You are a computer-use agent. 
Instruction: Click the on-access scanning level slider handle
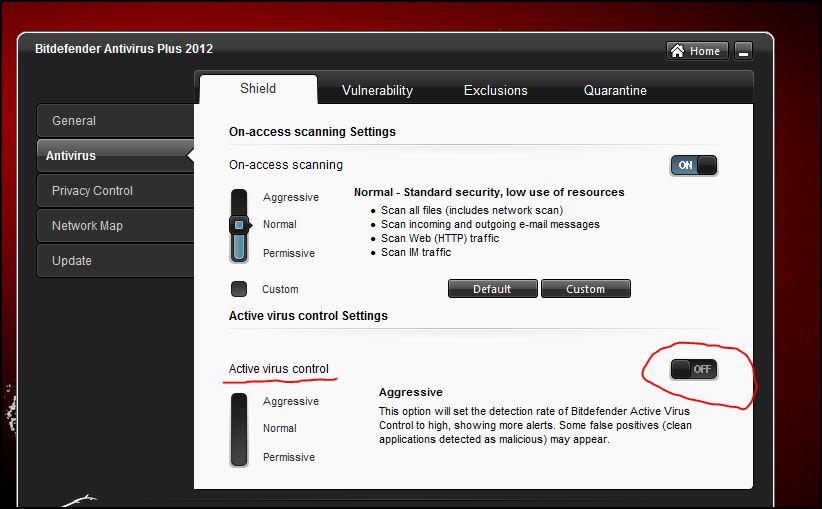pyautogui.click(x=239, y=225)
